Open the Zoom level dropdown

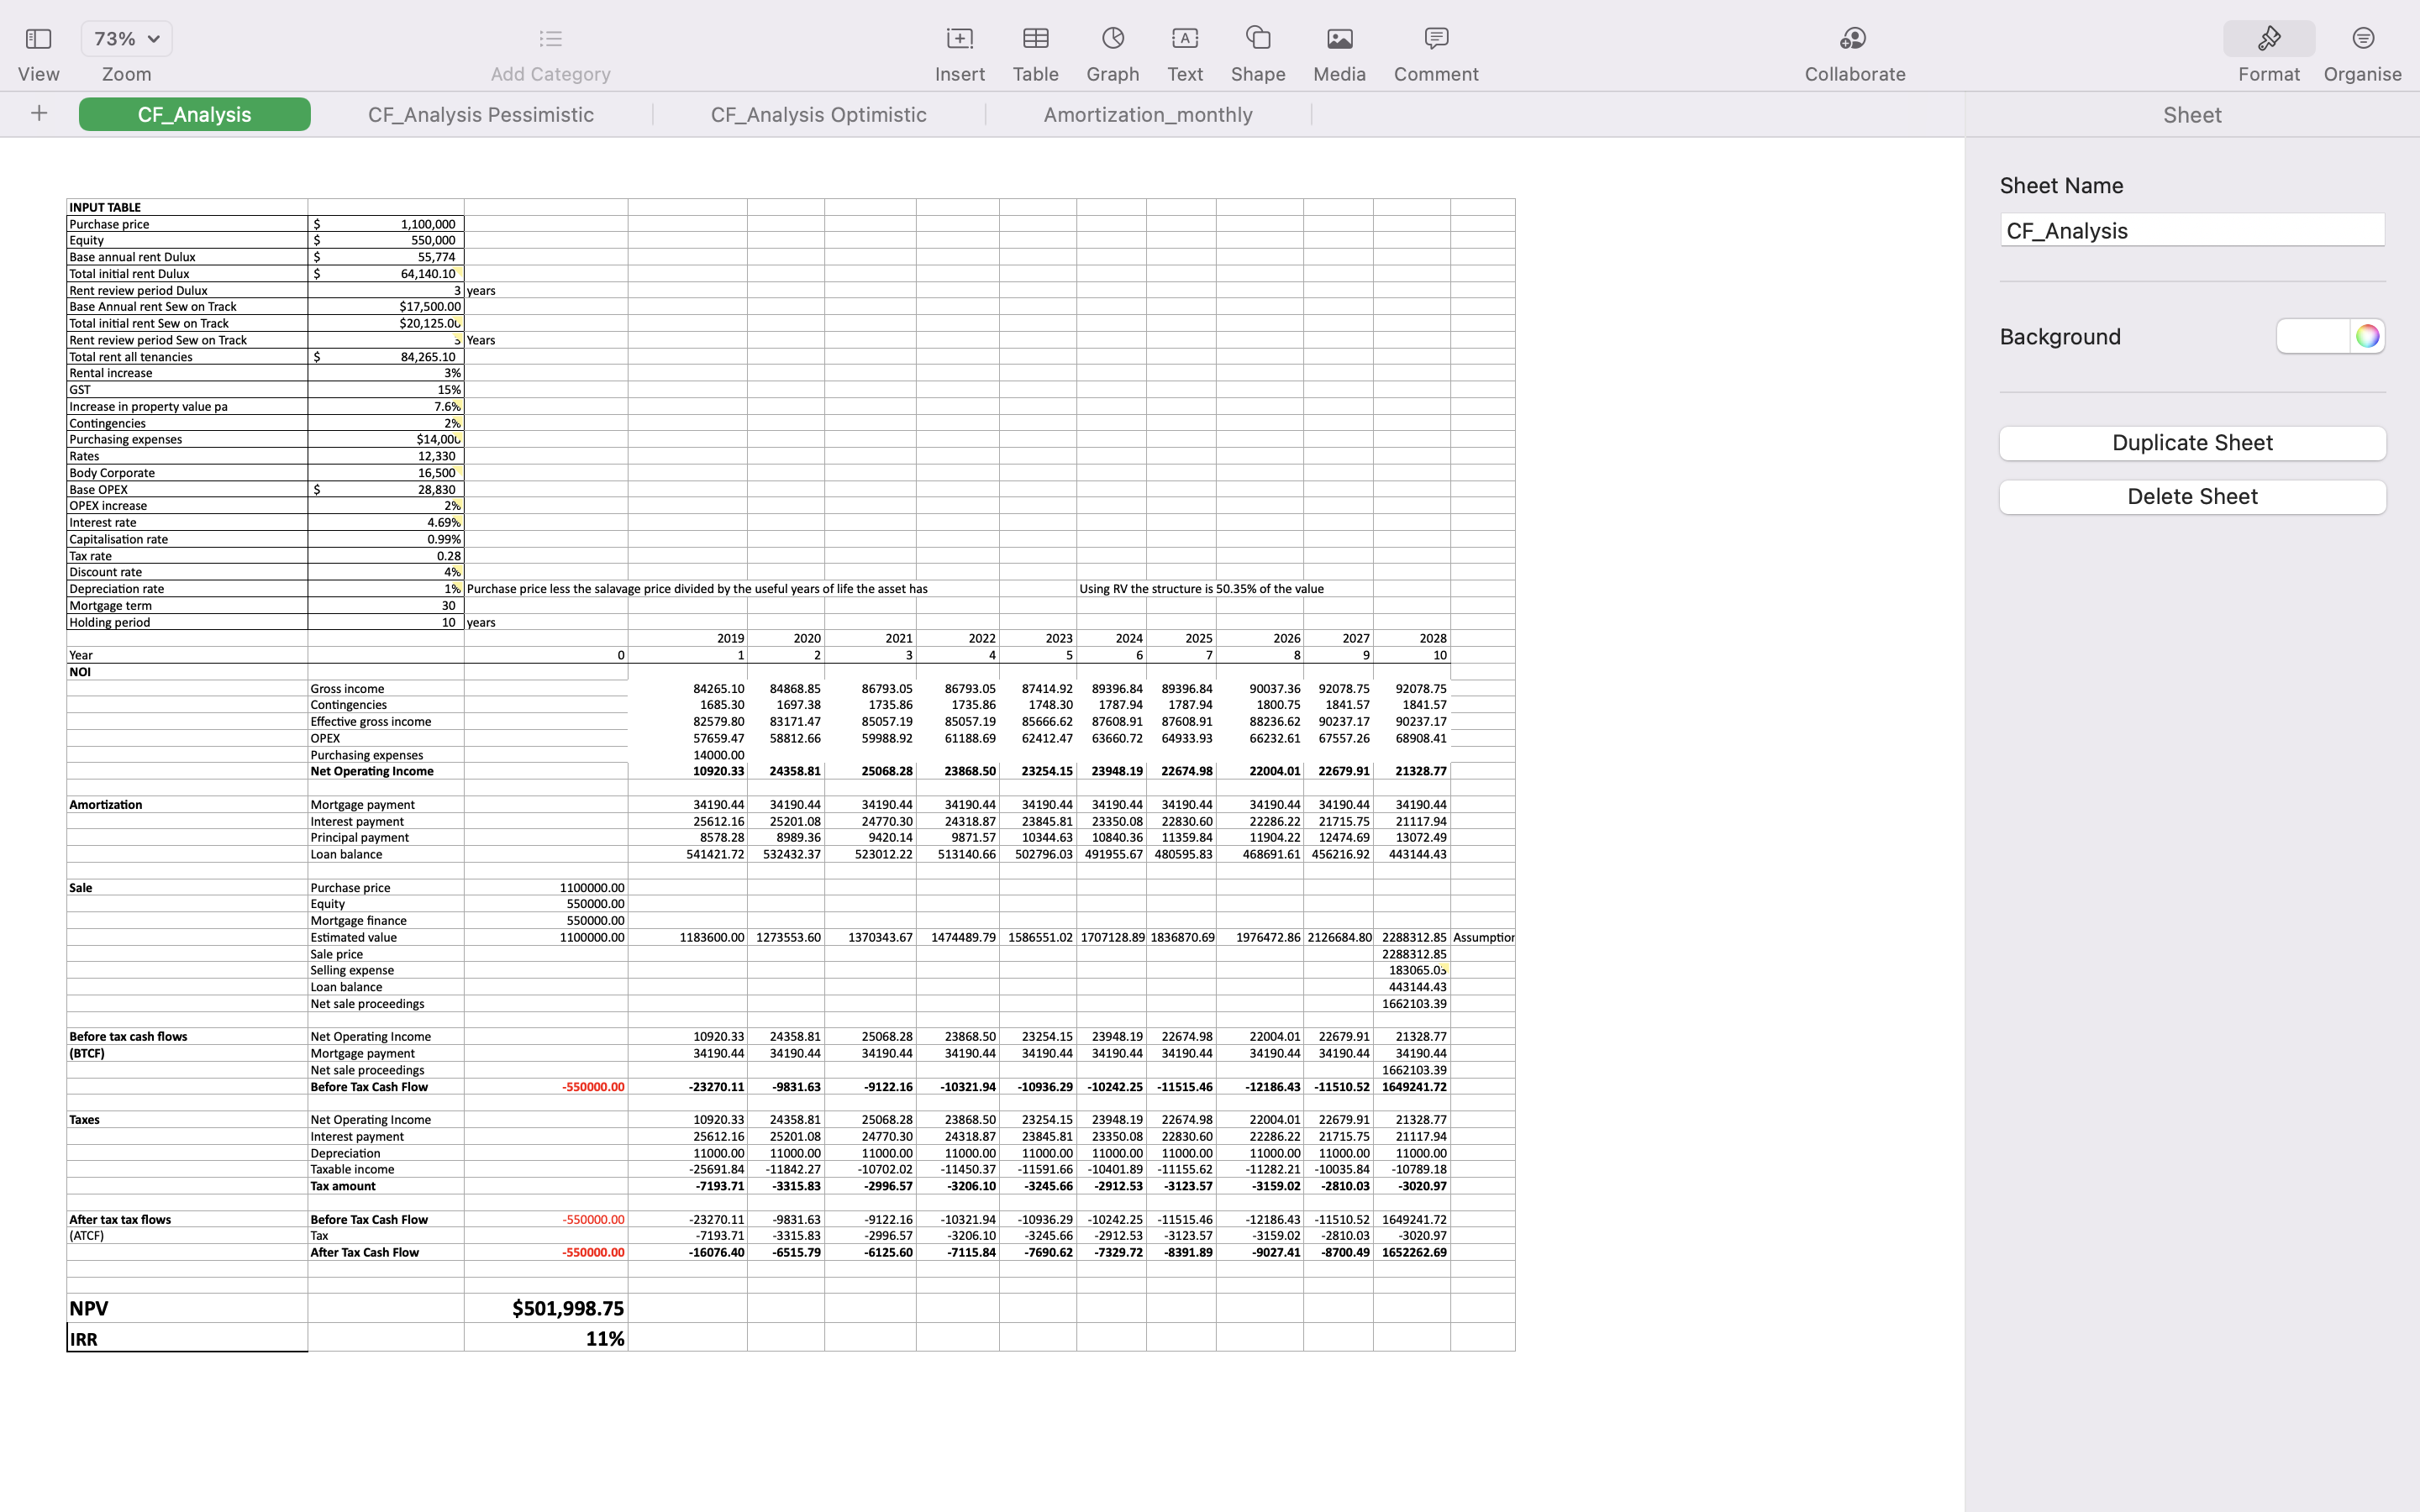click(125, 38)
